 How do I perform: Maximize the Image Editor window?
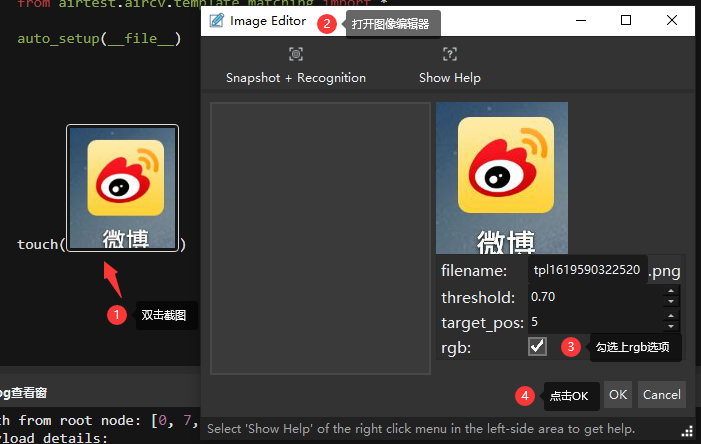626,20
